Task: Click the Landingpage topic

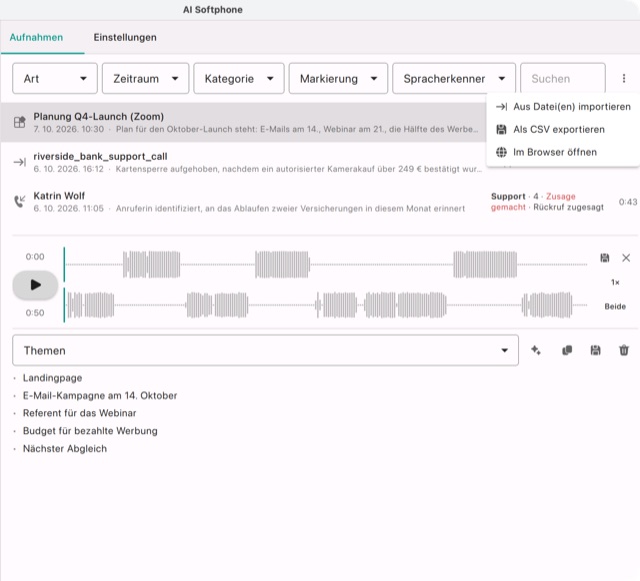Action: [52, 378]
